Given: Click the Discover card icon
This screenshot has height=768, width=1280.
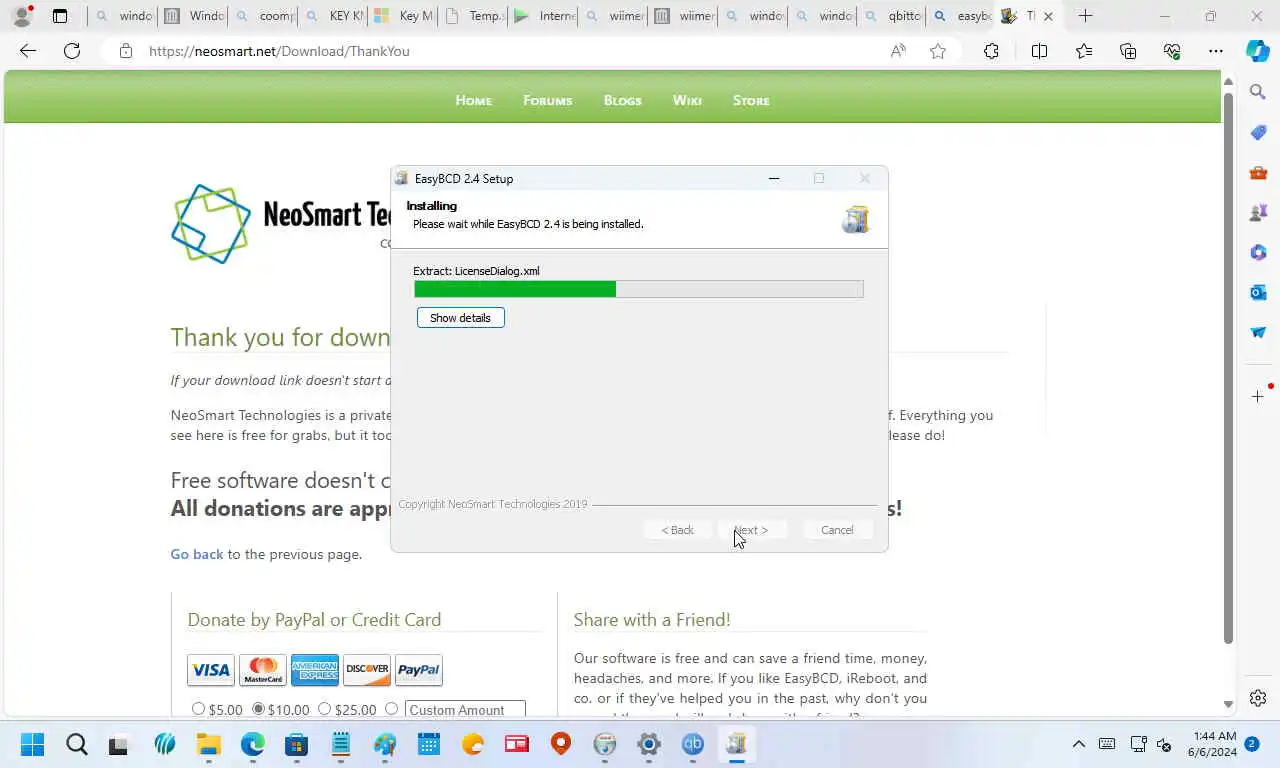Looking at the screenshot, I should pos(367,670).
